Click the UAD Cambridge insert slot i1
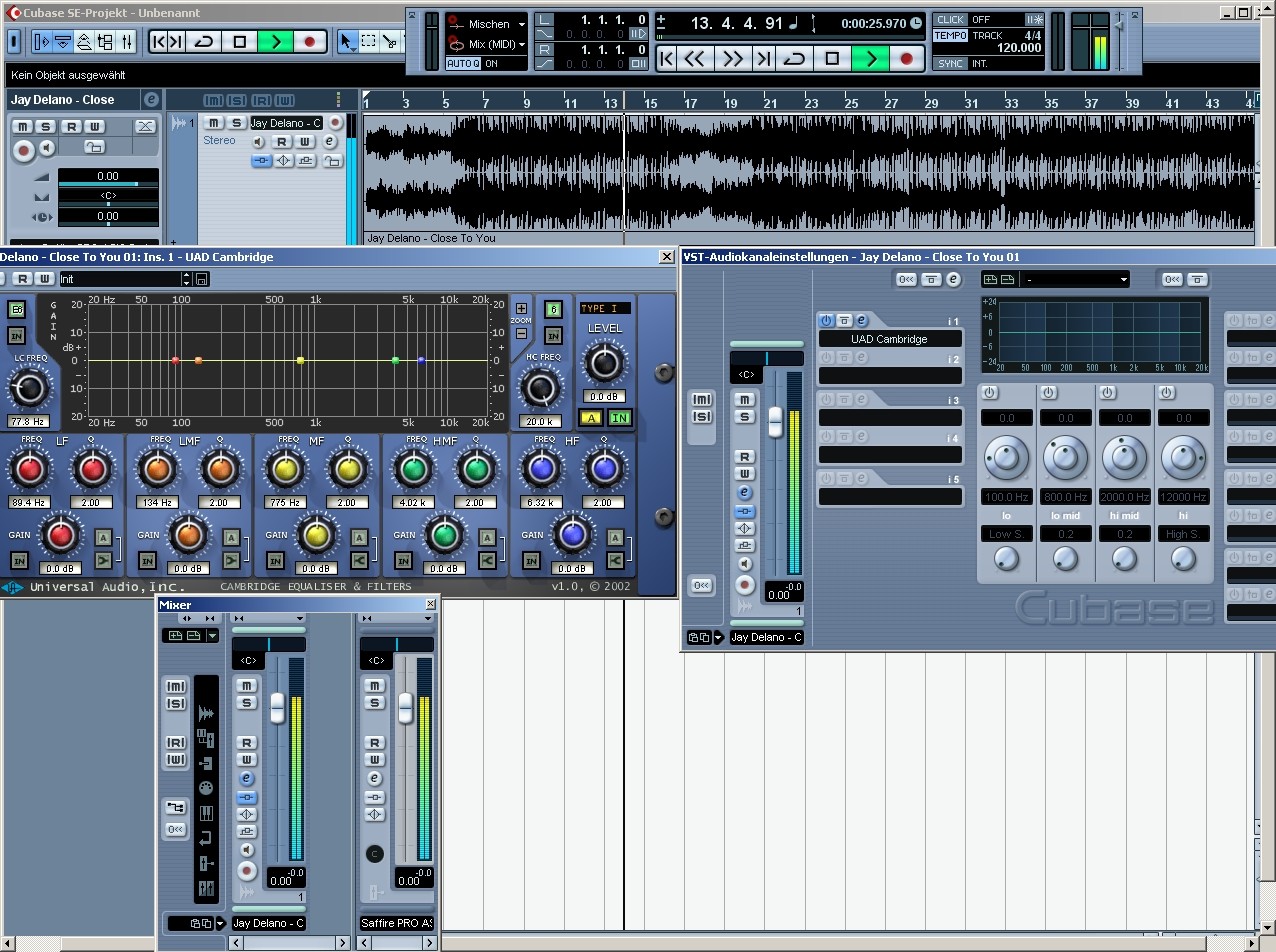The image size is (1276, 952). 890,339
